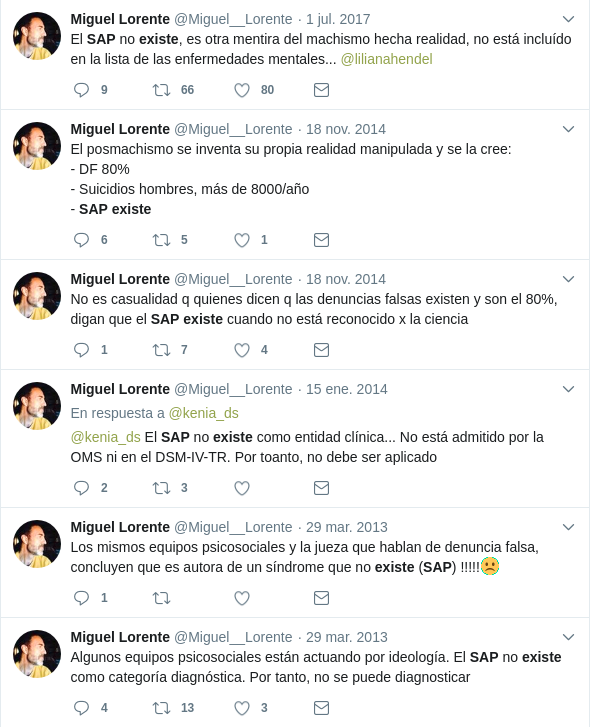590x727 pixels.
Task: Reply to the last tweet with 4 replies
Action: (x=82, y=708)
